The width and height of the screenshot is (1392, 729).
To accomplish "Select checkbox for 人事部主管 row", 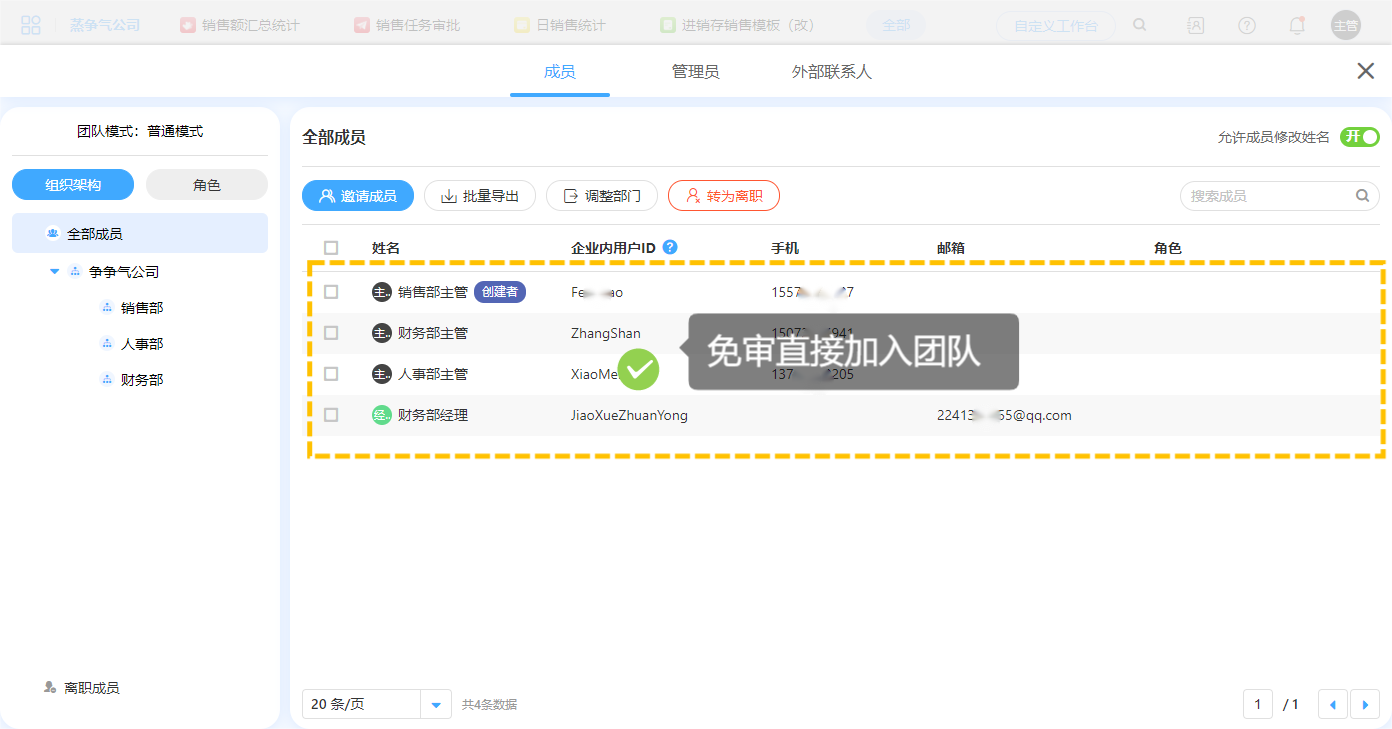I will tap(331, 374).
